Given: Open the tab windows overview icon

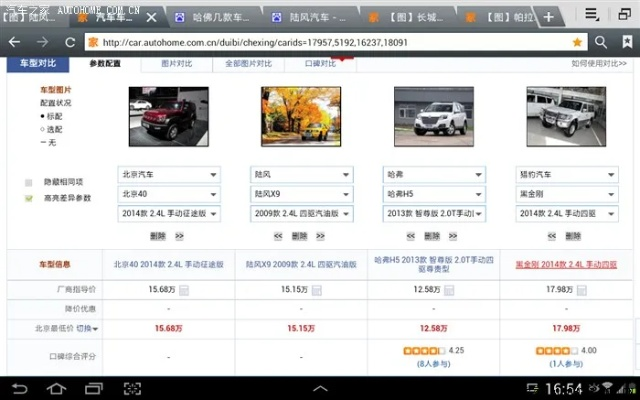Looking at the screenshot, I should pyautogui.click(x=624, y=15).
